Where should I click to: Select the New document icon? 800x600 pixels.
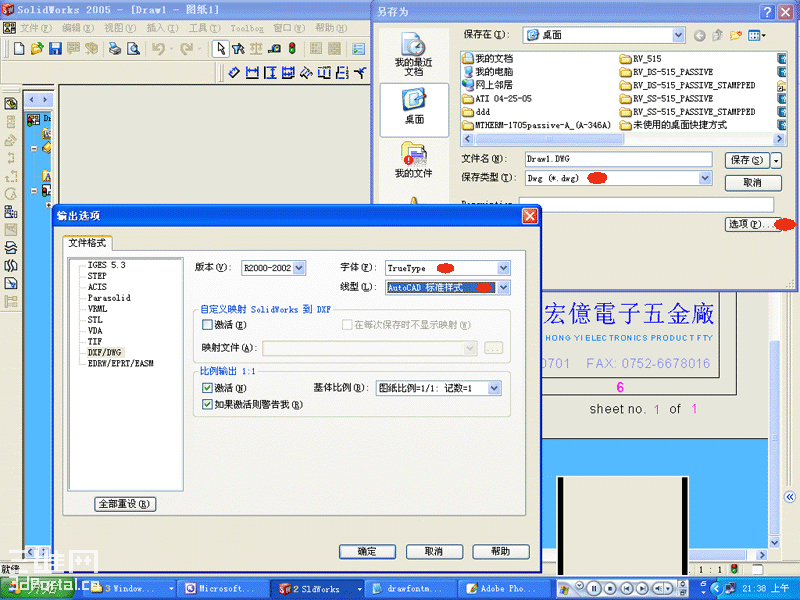[17, 48]
